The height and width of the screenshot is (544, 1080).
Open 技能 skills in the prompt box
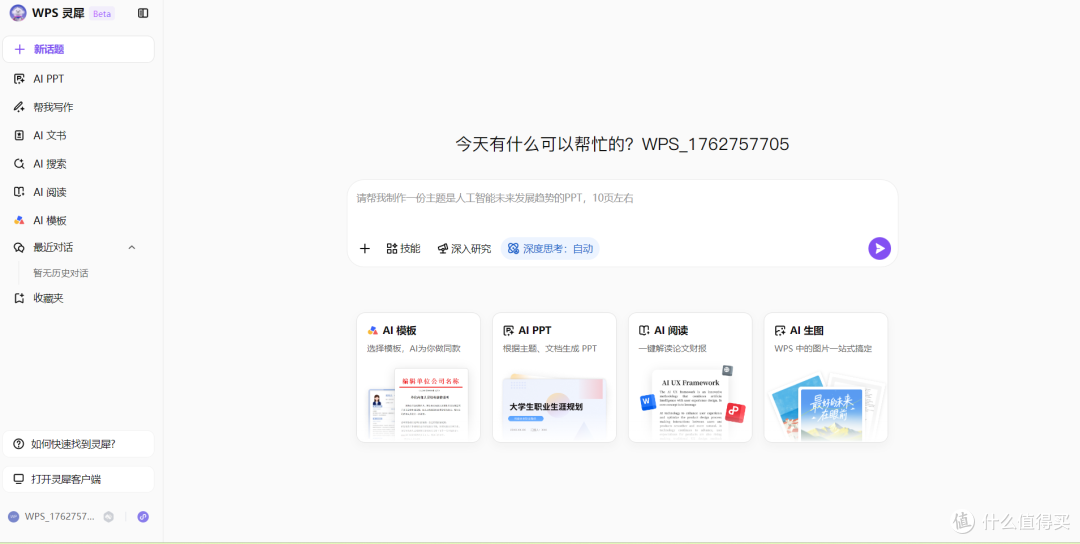[x=403, y=249]
